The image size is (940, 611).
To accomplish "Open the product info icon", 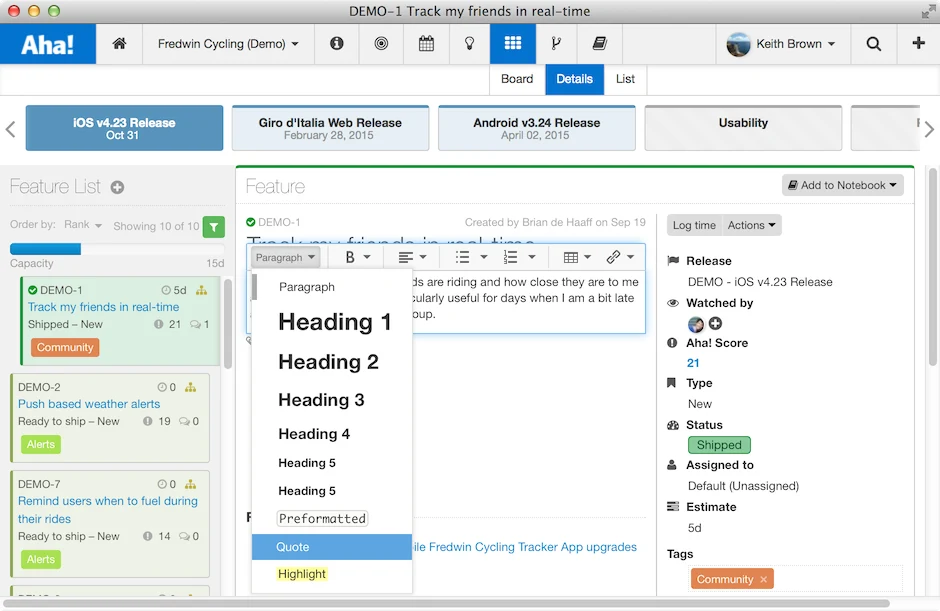I will 337,44.
